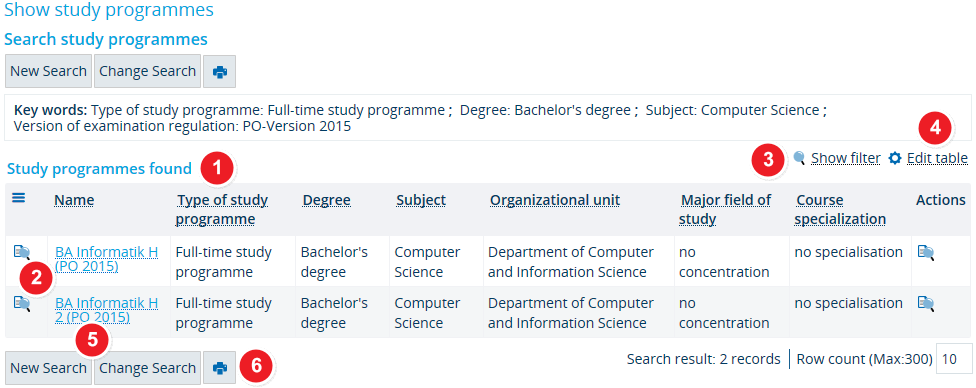
Task: Sort by Course specialization column header
Action: pyautogui.click(x=841, y=210)
